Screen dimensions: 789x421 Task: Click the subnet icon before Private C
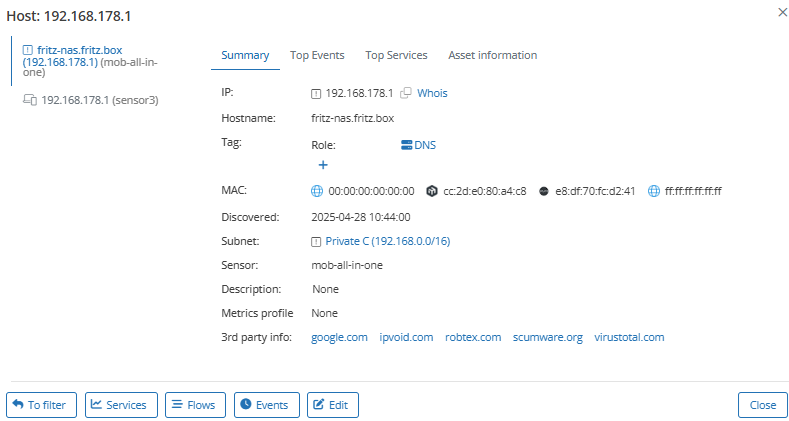point(317,241)
